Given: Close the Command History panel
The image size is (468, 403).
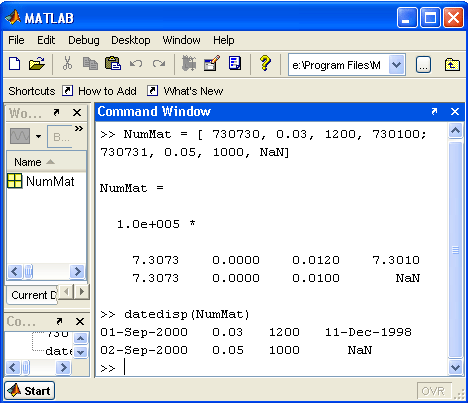Looking at the screenshot, I should [x=80, y=321].
